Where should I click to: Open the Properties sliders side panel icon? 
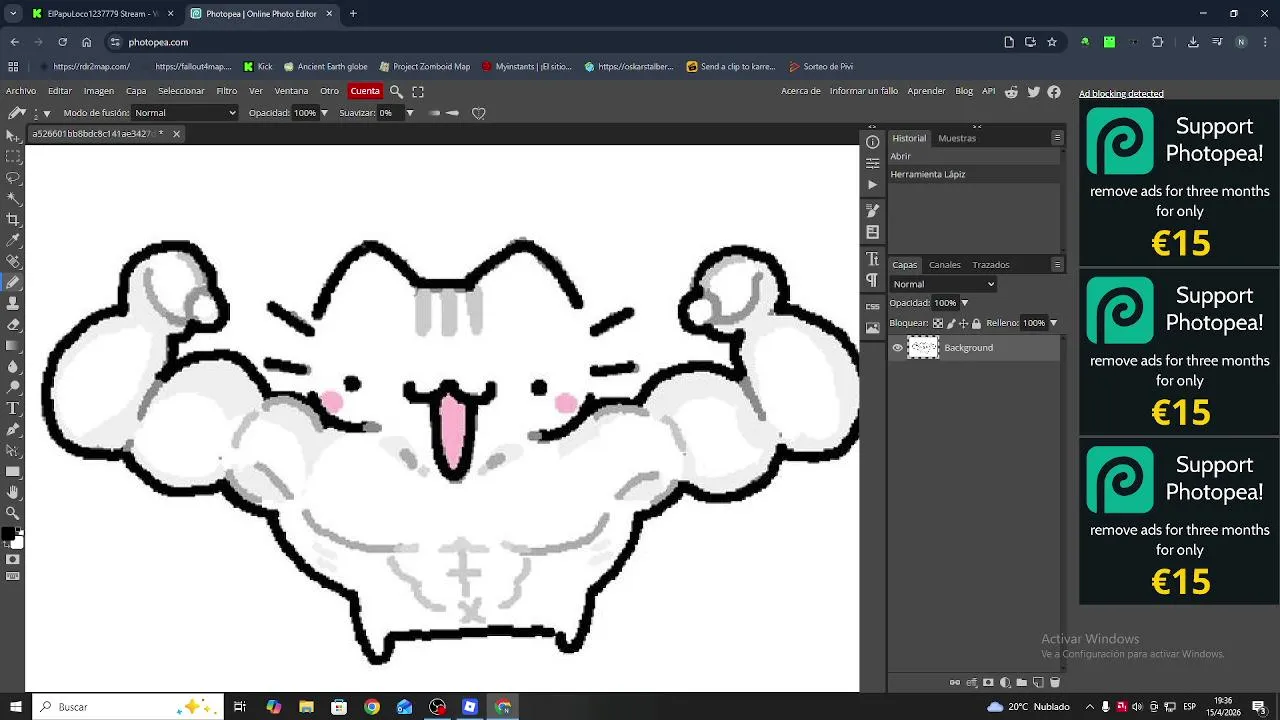pos(873,163)
